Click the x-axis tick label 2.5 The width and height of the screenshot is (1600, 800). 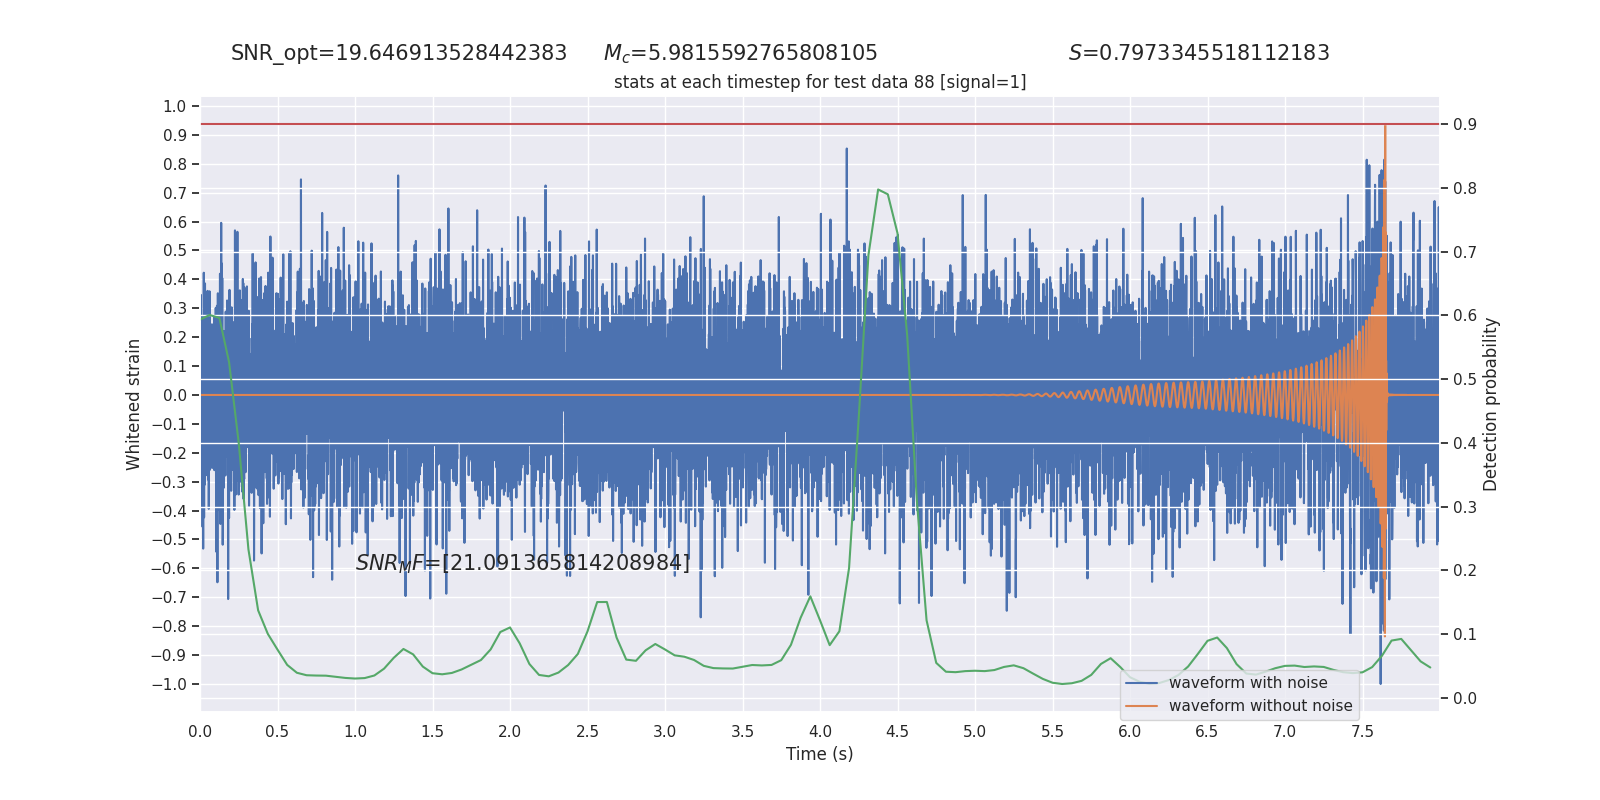click(x=587, y=732)
